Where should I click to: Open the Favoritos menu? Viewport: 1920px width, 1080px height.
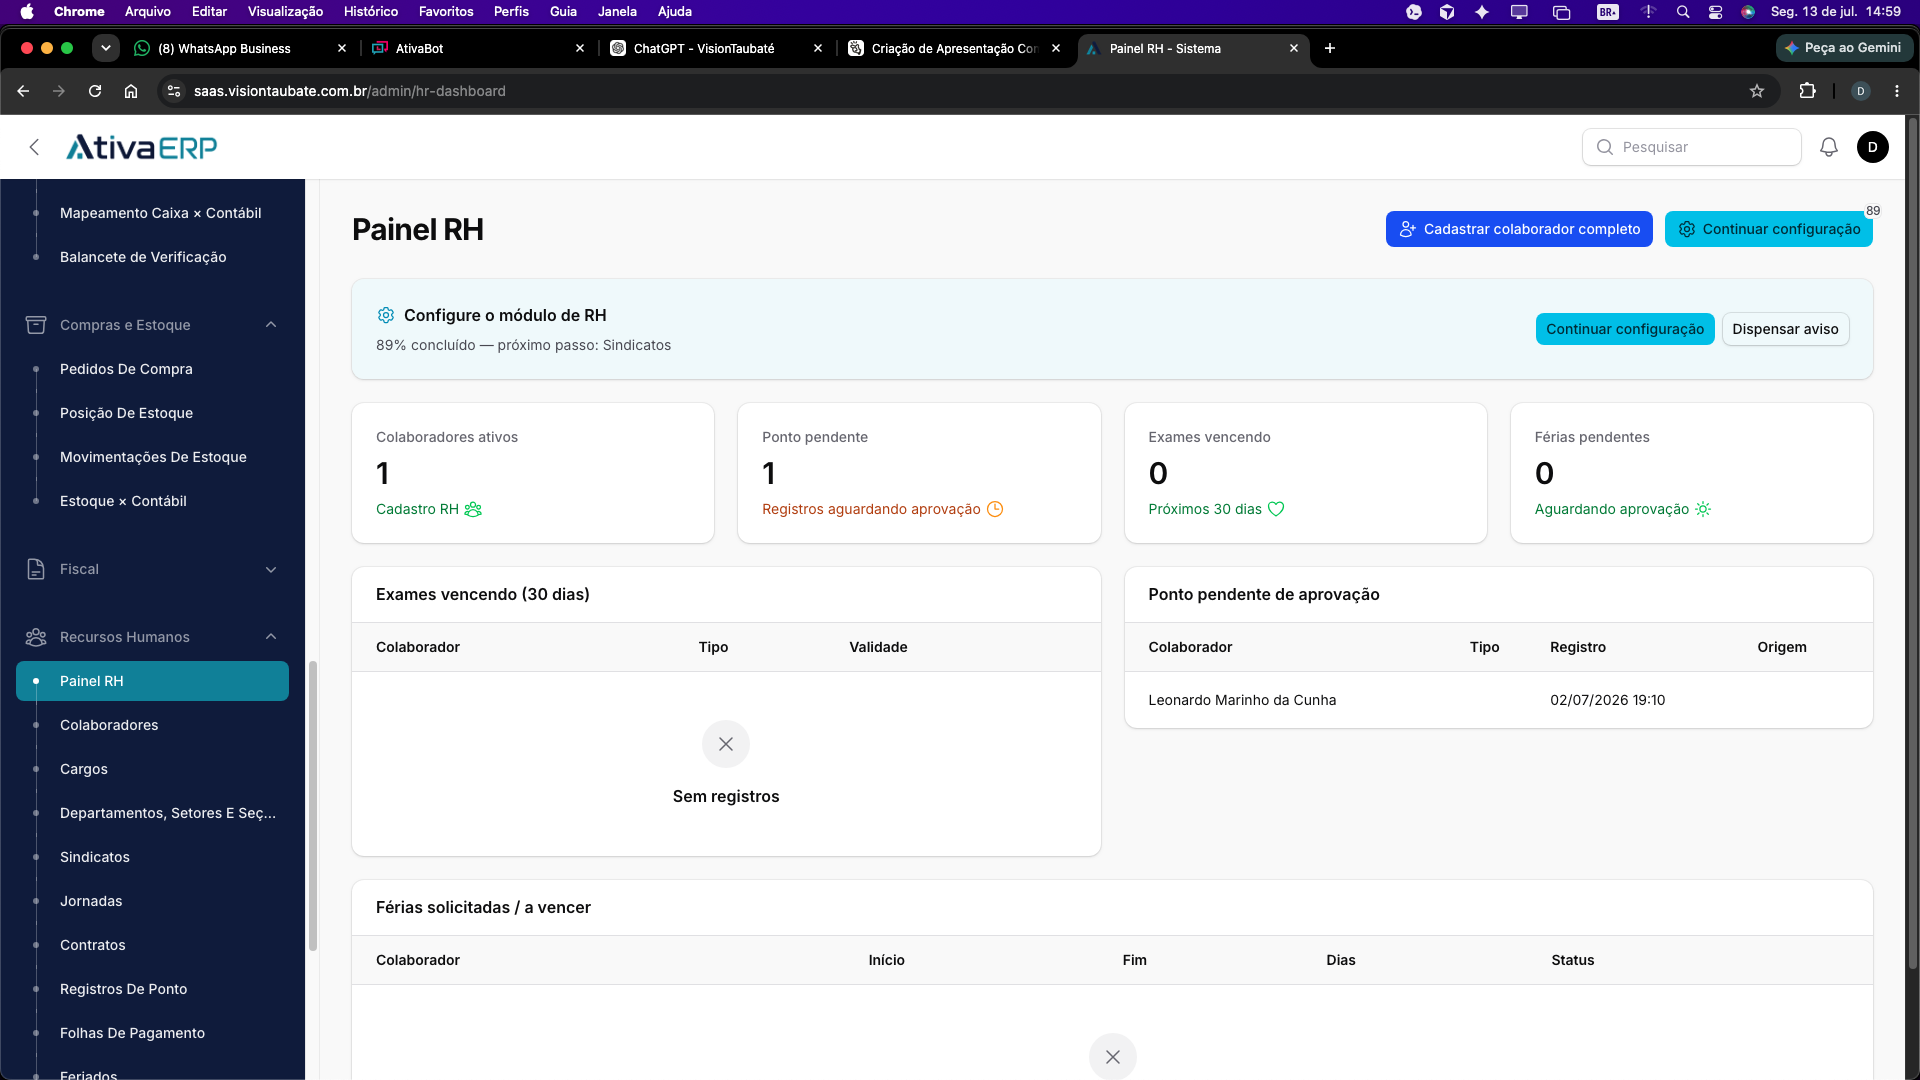(446, 12)
